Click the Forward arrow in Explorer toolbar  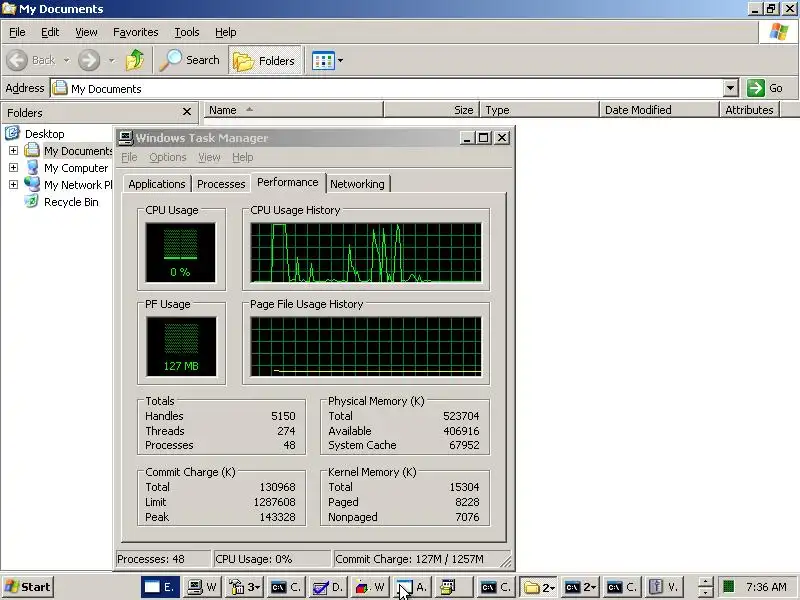pyautogui.click(x=89, y=60)
